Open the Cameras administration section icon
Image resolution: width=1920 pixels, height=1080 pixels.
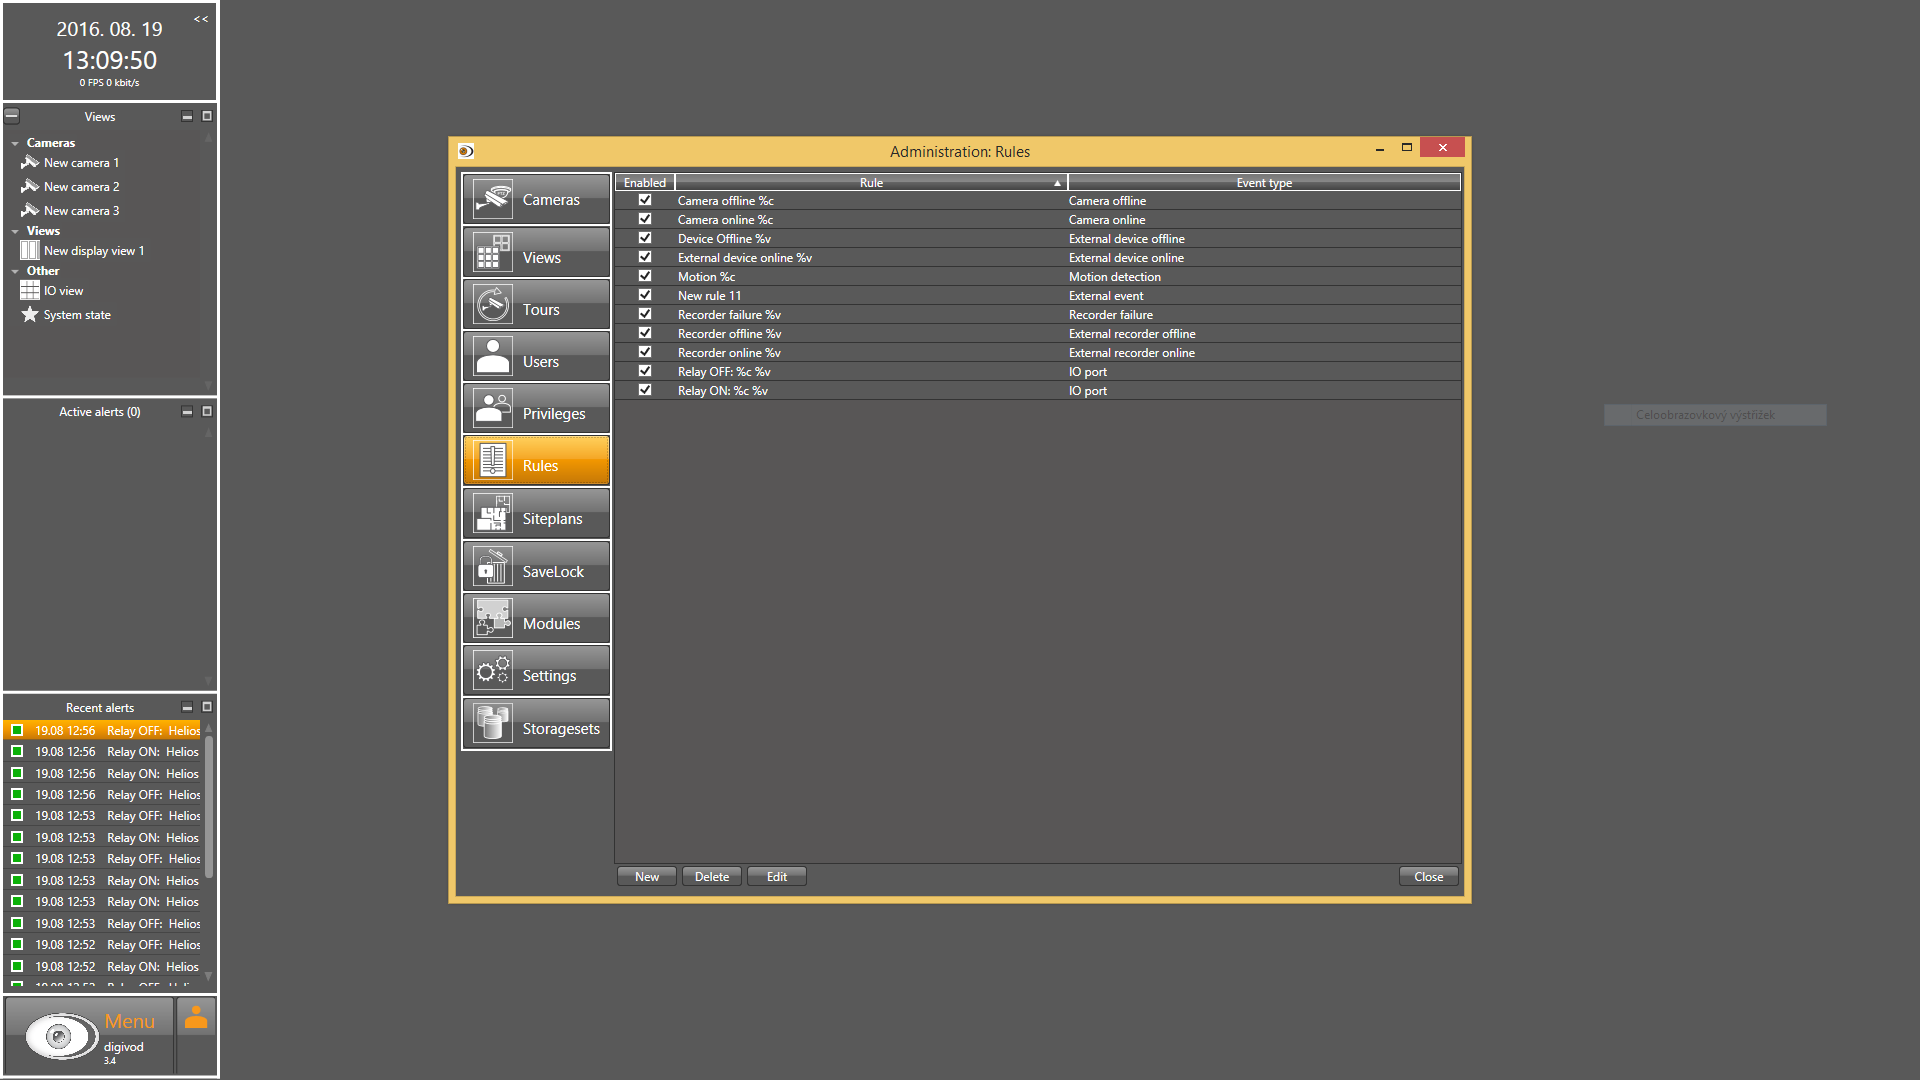(493, 199)
